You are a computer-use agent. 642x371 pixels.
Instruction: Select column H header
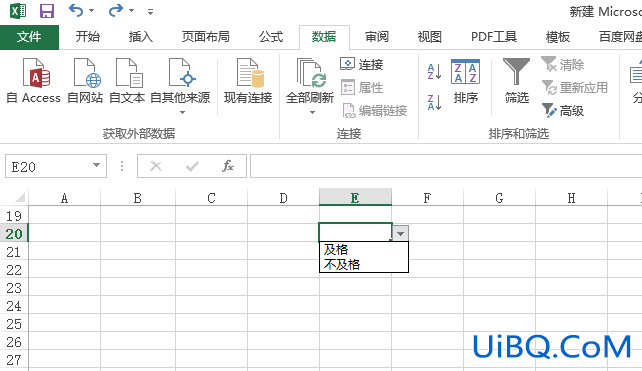tap(572, 198)
